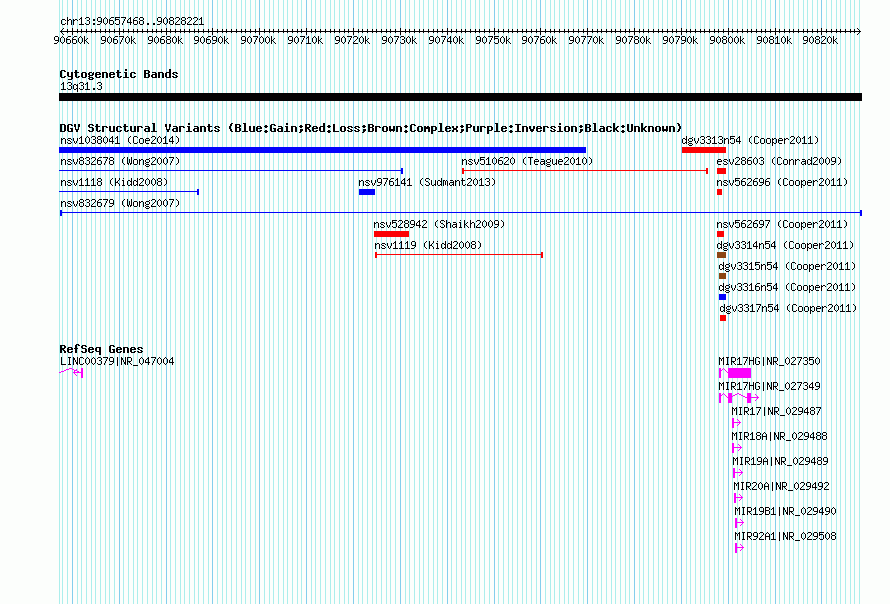The height and width of the screenshot is (604, 890).
Task: Select the nsv510620 thin red span line
Action: [585, 171]
